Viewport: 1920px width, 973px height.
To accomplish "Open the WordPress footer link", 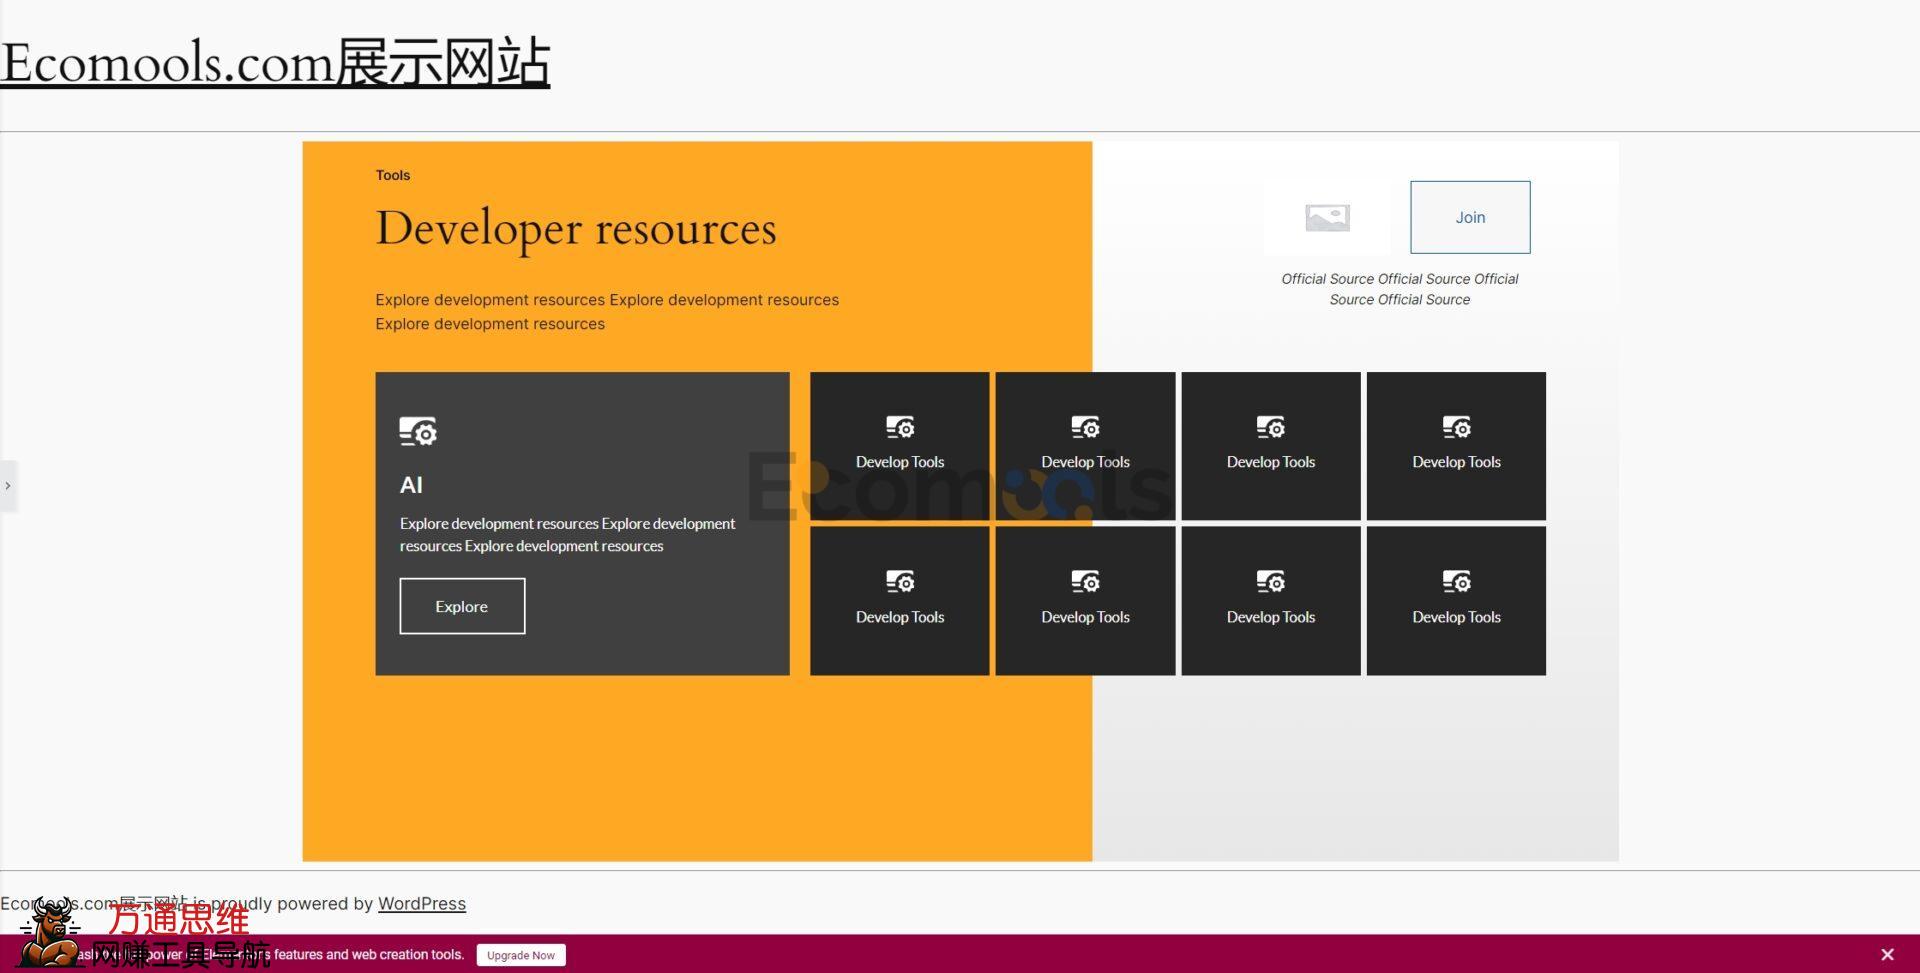I will coord(421,904).
